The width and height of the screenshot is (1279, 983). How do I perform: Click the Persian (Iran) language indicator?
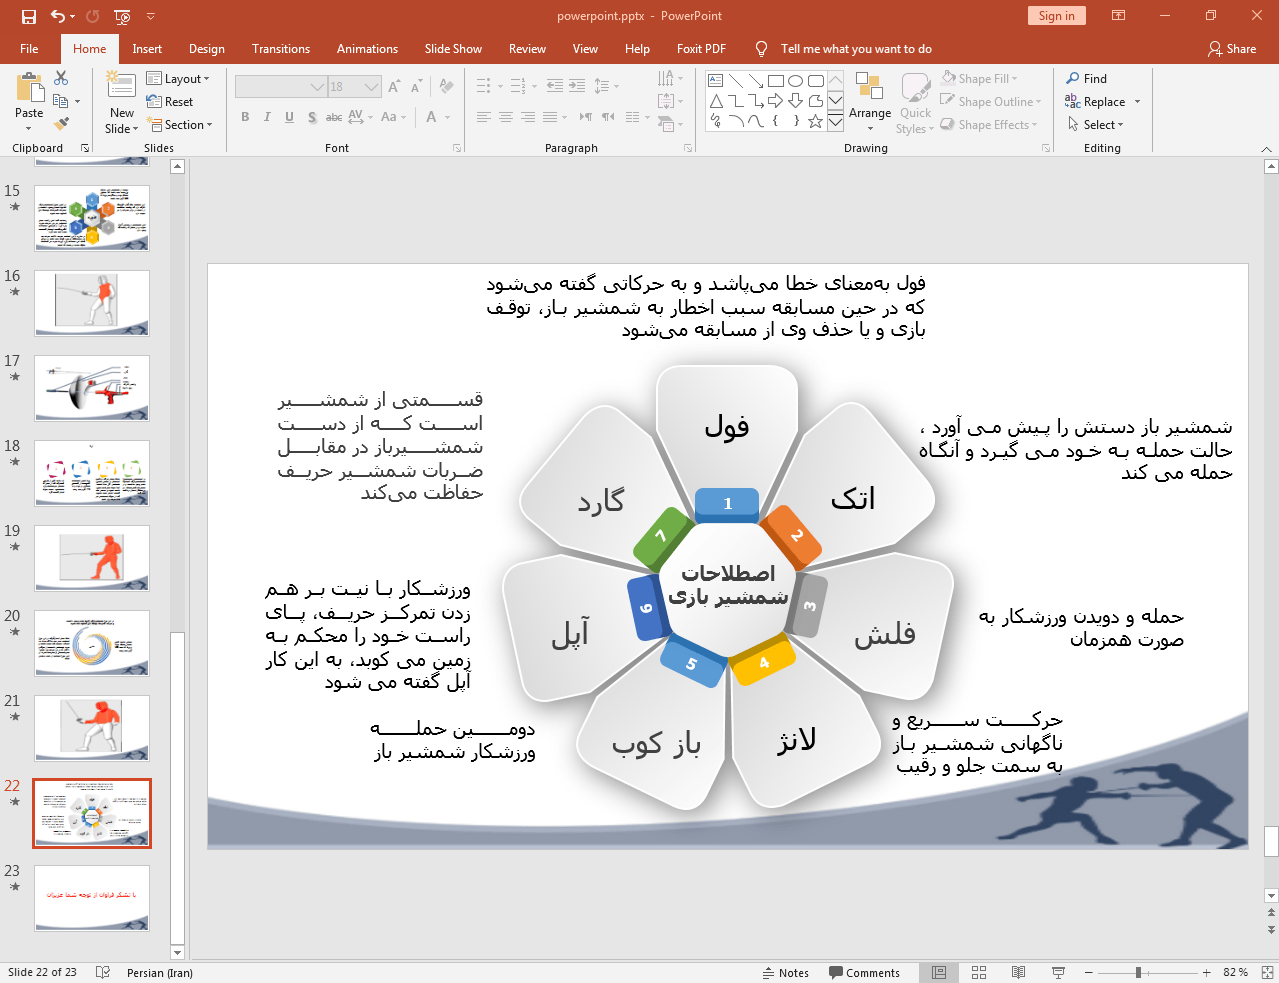(x=160, y=973)
